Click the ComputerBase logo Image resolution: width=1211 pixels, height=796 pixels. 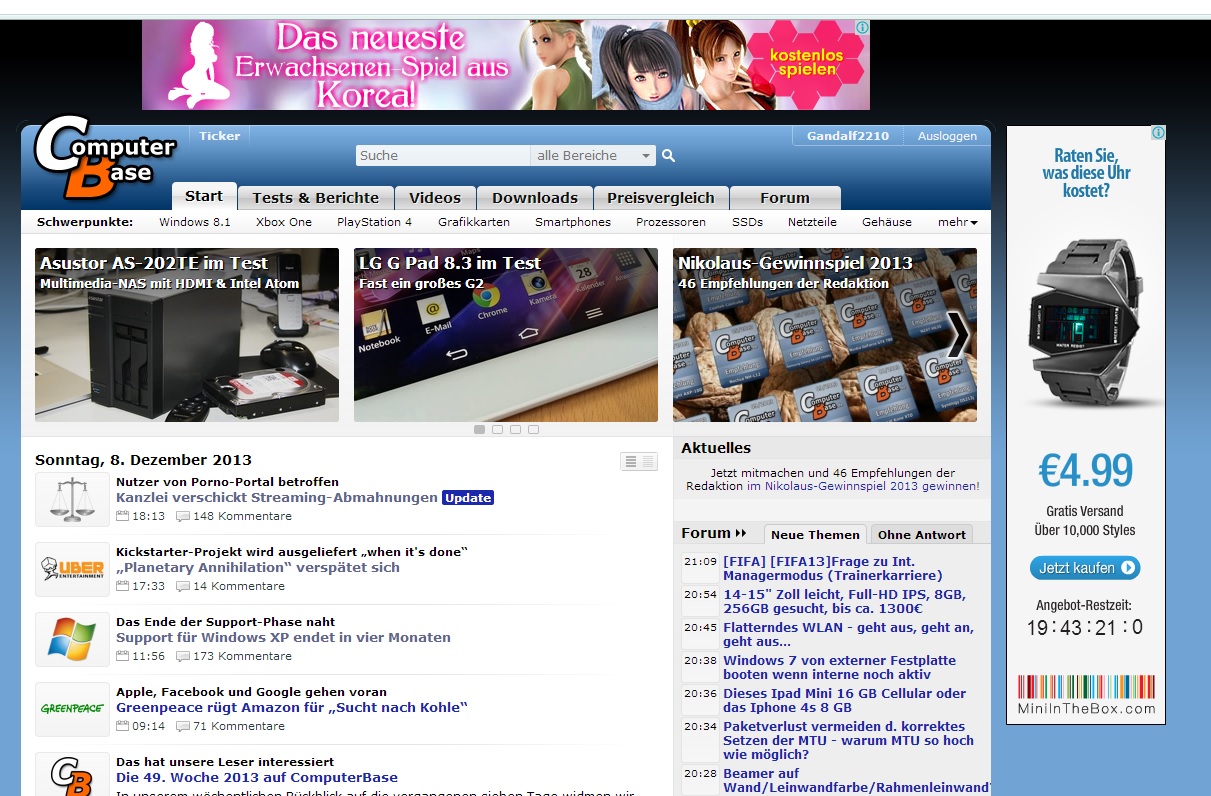104,157
